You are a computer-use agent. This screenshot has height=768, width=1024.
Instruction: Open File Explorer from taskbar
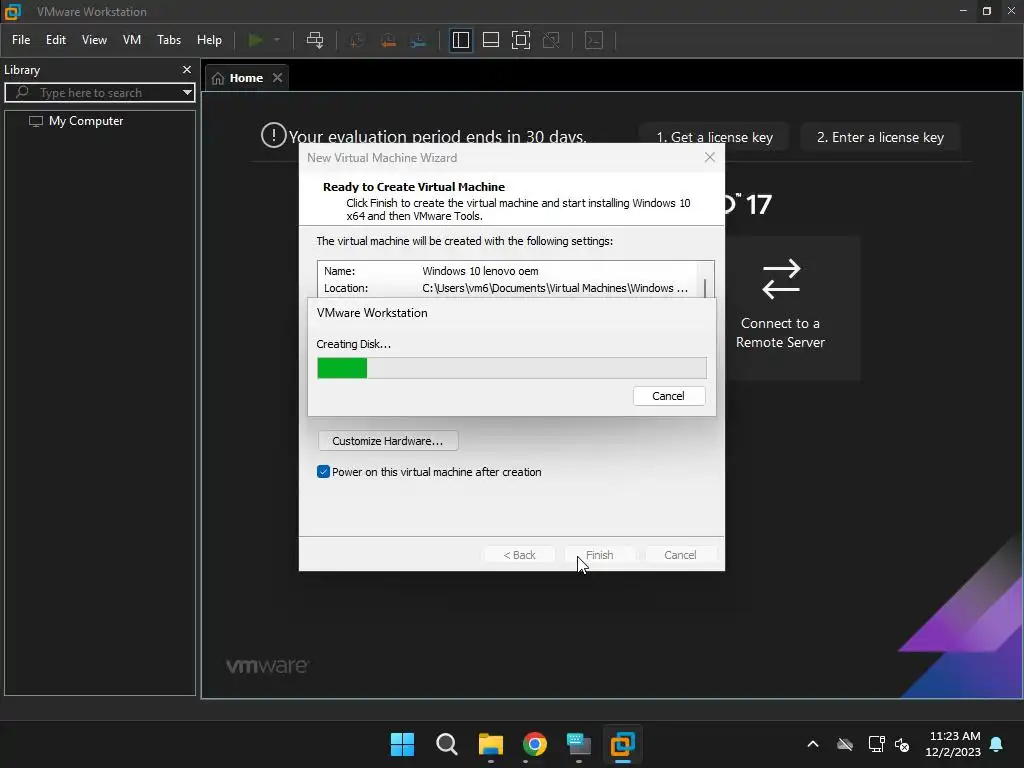pos(490,744)
